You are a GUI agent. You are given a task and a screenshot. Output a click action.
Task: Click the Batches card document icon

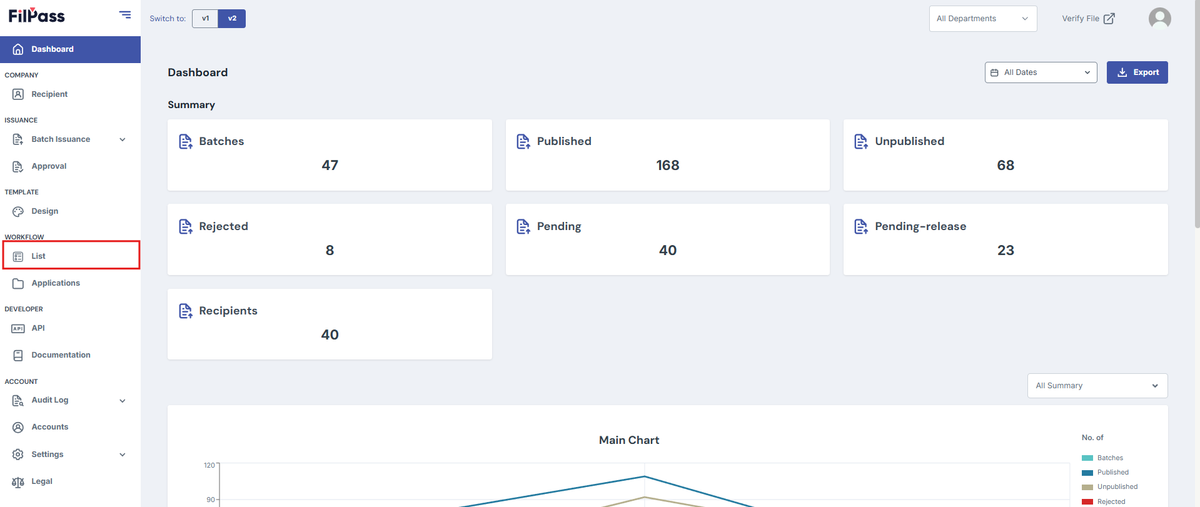click(184, 142)
